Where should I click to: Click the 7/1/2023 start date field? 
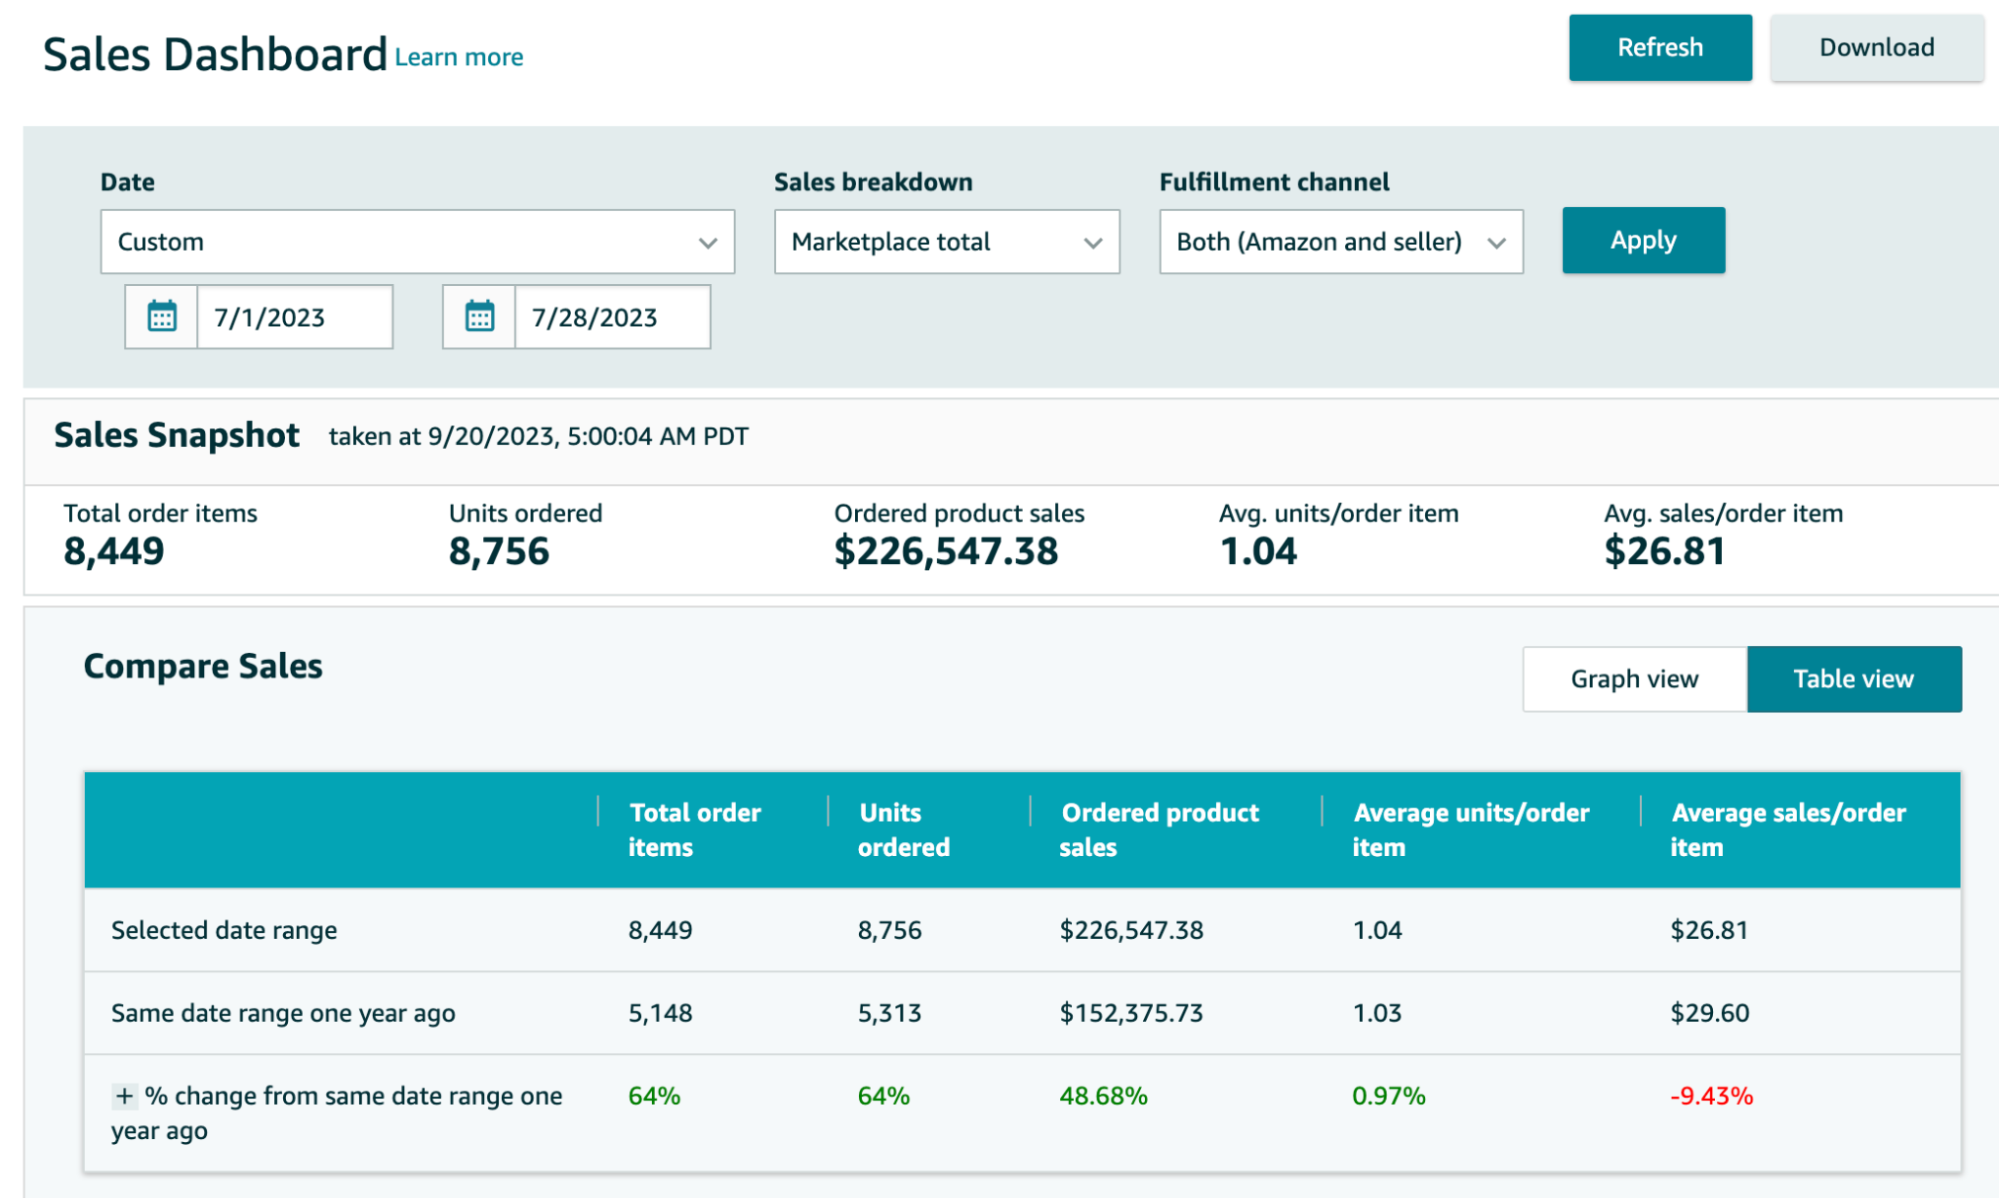(295, 316)
